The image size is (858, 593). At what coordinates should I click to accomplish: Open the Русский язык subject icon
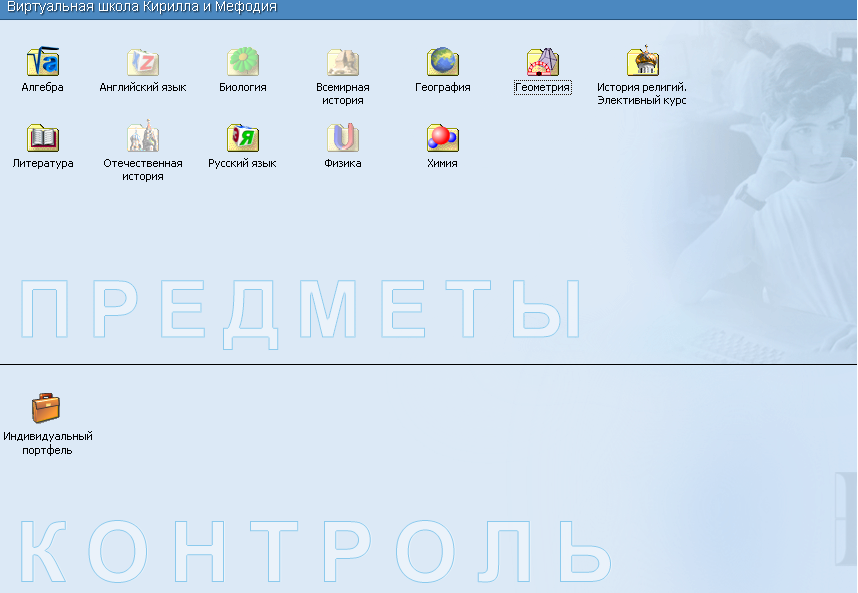pyautogui.click(x=243, y=138)
